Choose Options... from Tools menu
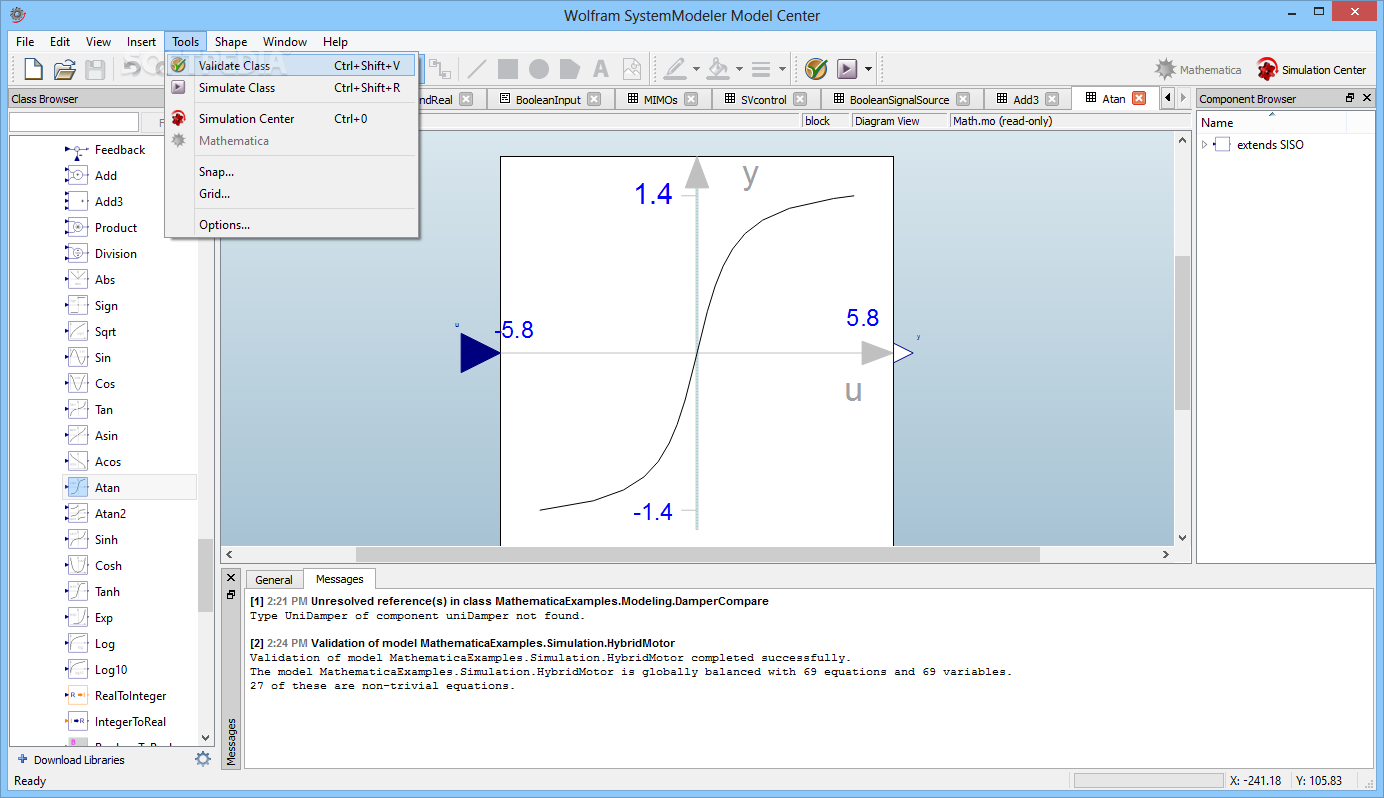 click(x=291, y=225)
